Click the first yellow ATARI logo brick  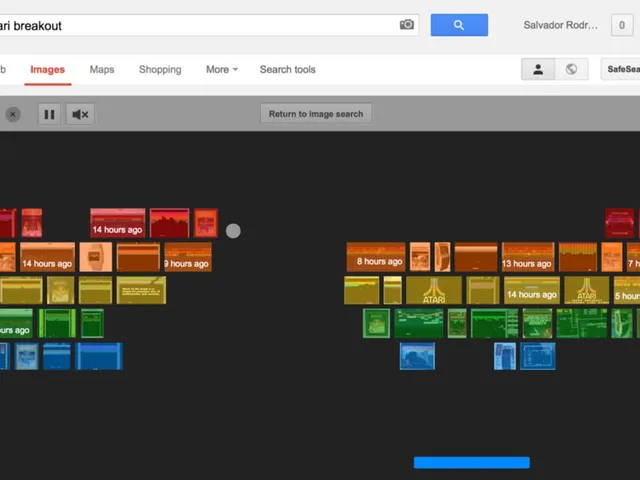[x=433, y=290]
